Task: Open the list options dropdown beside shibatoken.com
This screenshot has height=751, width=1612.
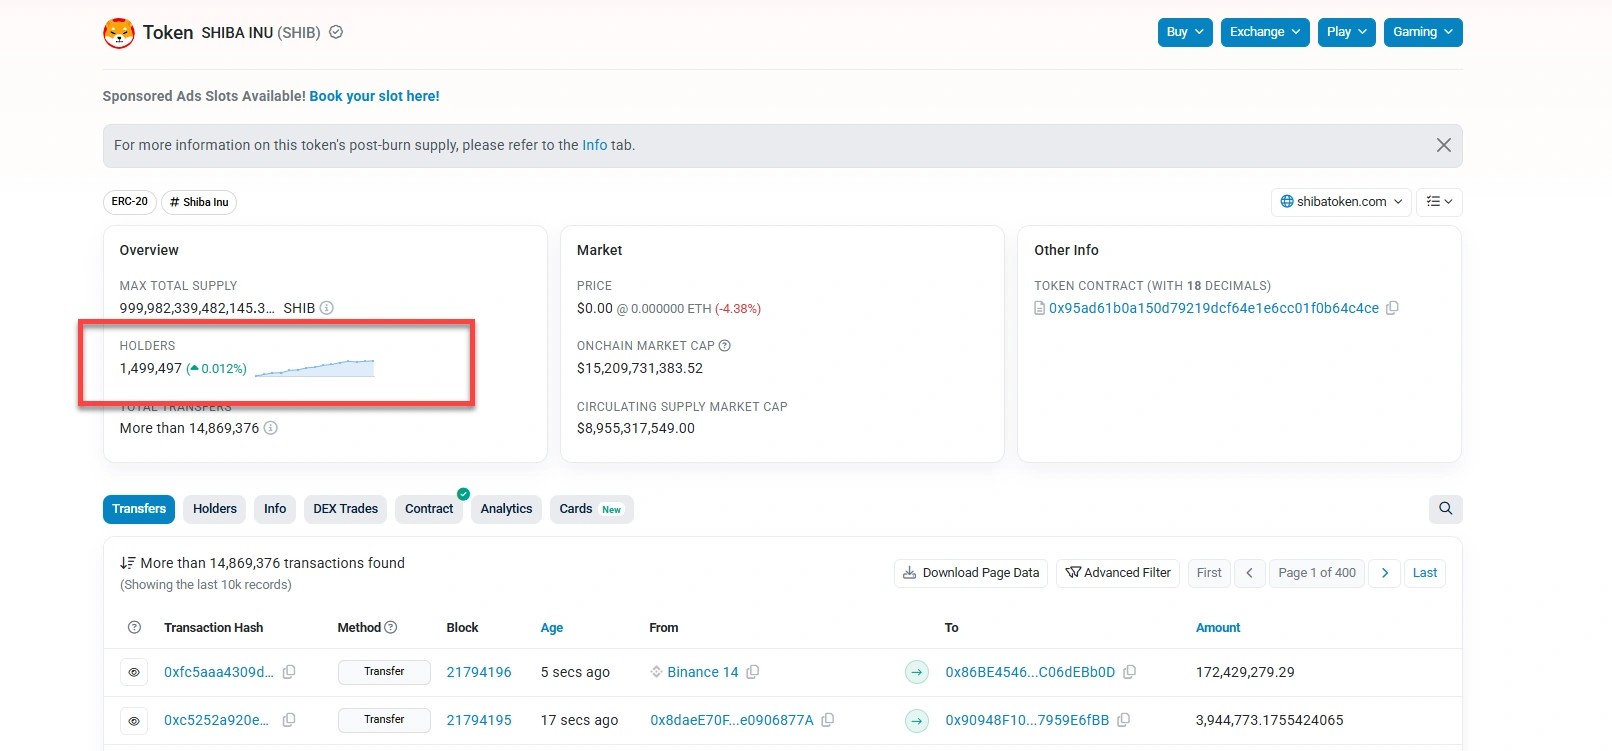Action: pyautogui.click(x=1439, y=202)
